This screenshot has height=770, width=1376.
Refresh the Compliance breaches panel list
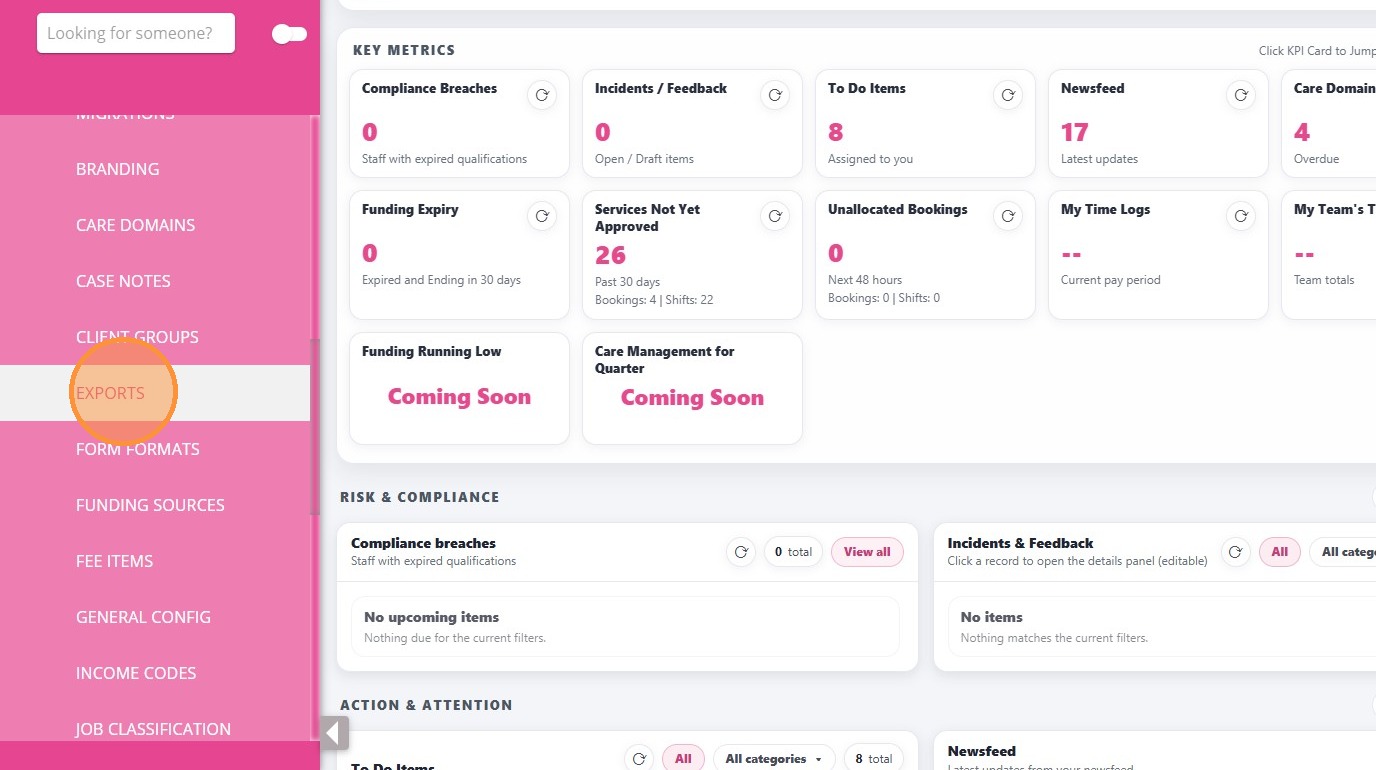(741, 552)
